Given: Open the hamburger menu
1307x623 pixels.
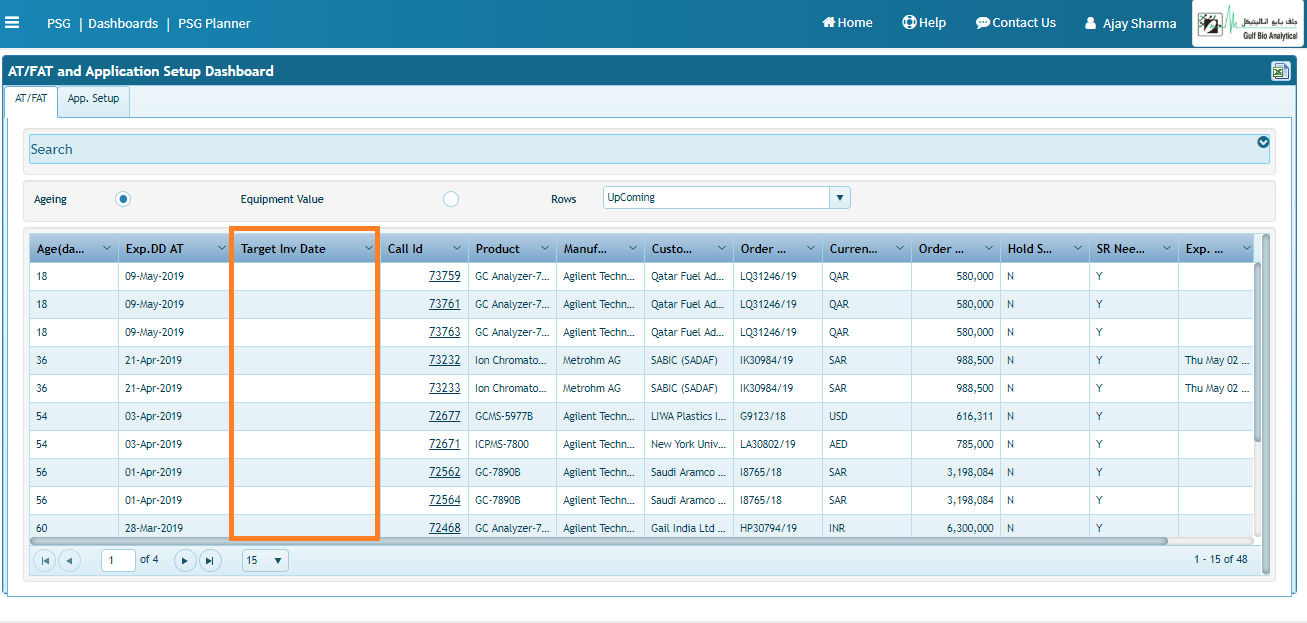Looking at the screenshot, I should (x=12, y=22).
